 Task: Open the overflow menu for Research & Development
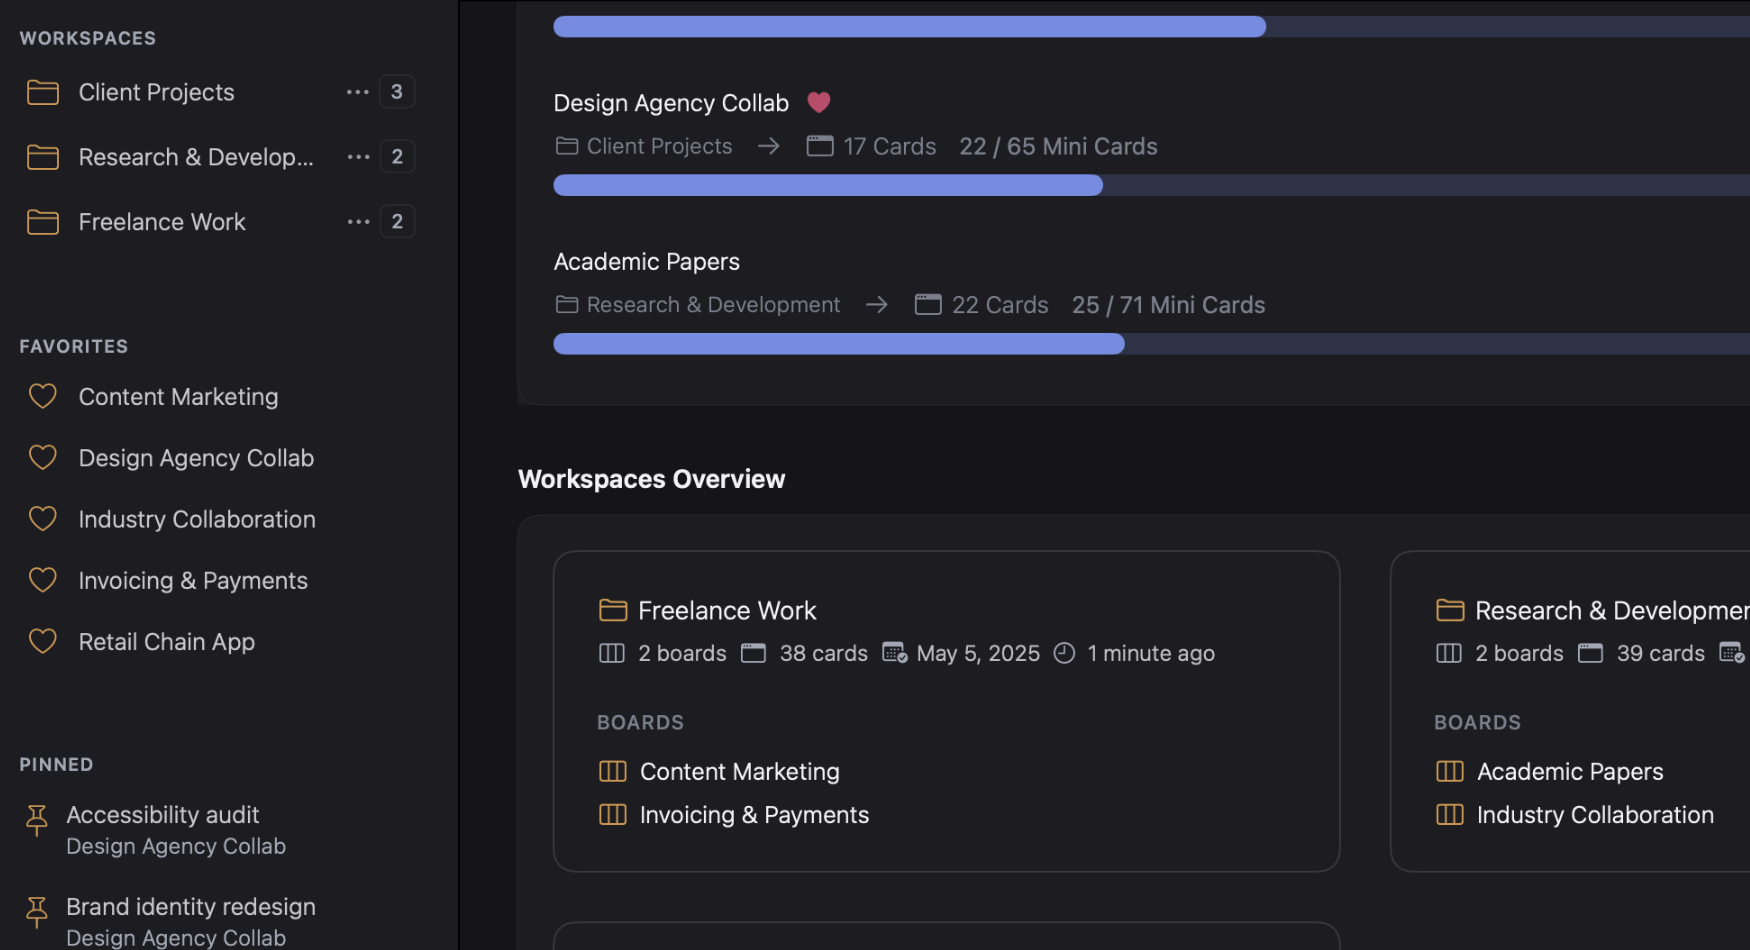point(357,157)
